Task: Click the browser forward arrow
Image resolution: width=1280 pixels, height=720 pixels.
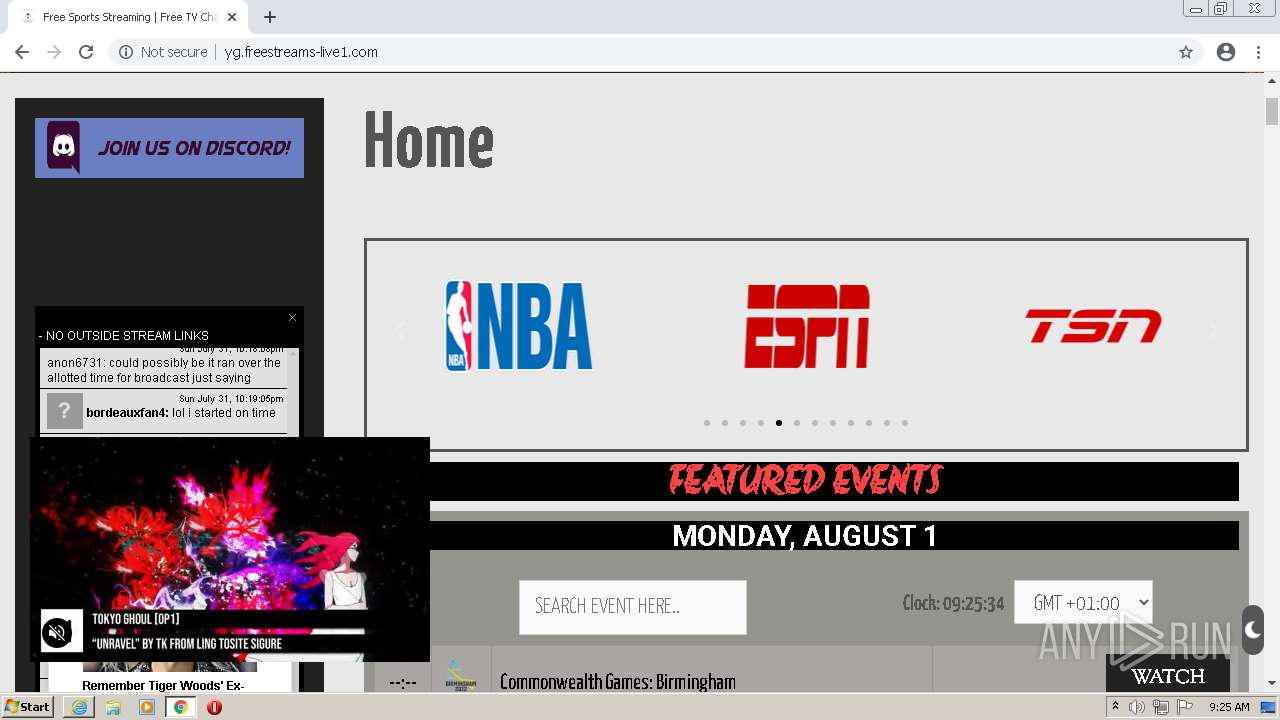Action: tap(54, 52)
